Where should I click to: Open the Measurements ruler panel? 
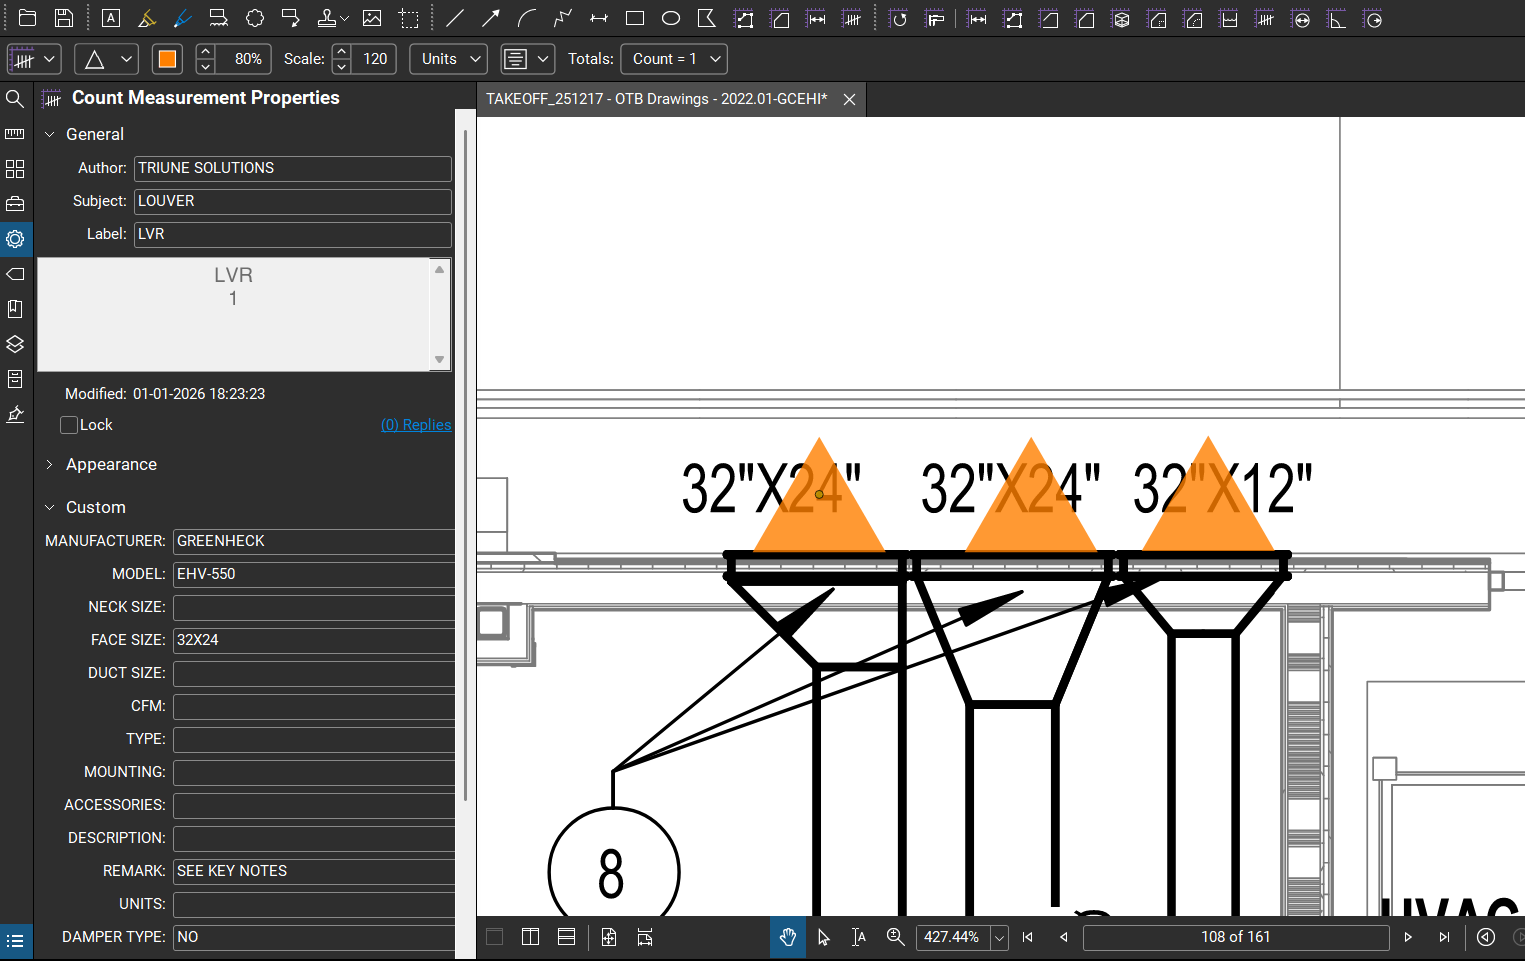(15, 133)
